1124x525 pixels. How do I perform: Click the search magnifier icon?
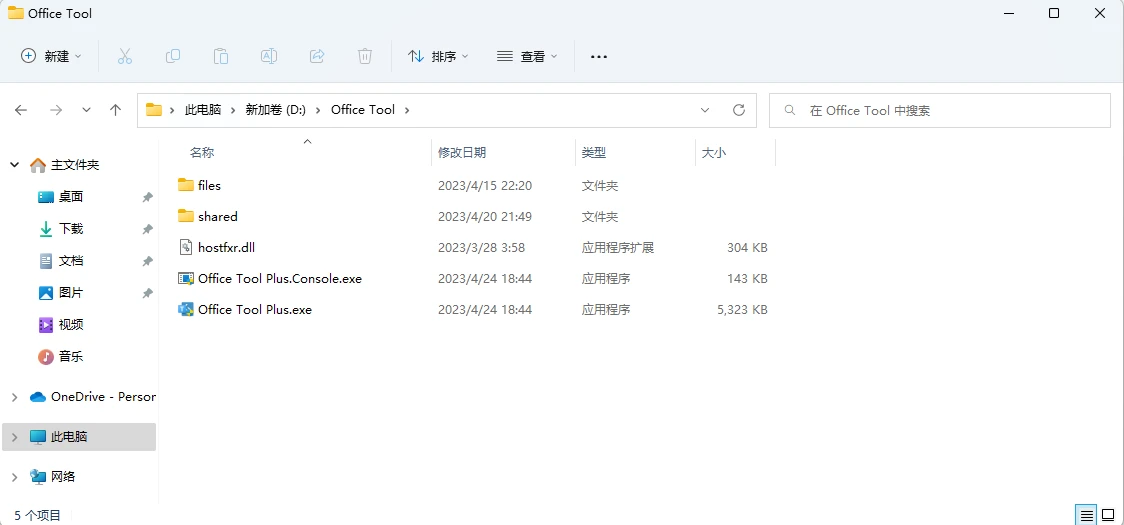(x=790, y=110)
